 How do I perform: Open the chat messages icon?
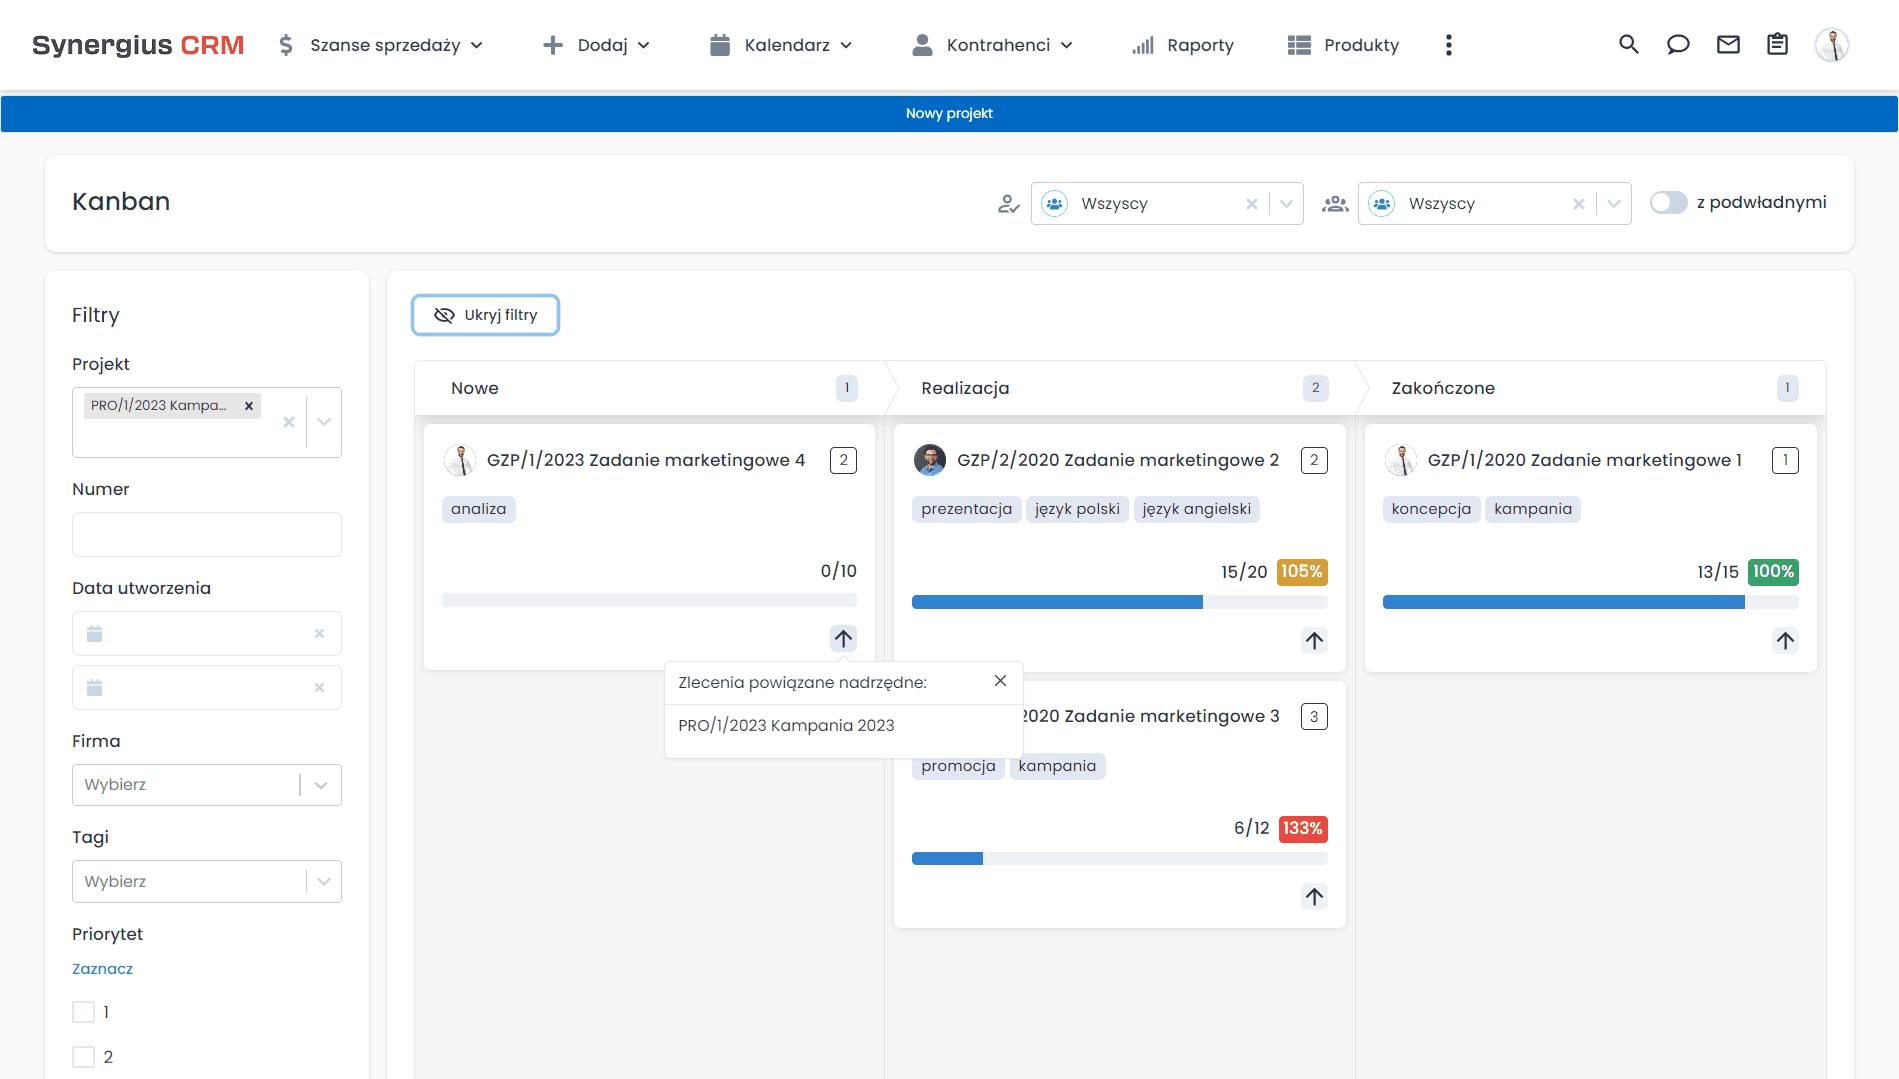coord(1678,44)
